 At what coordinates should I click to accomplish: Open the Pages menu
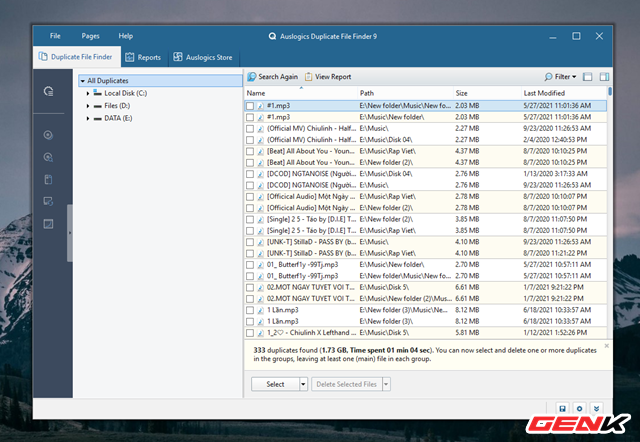(90, 36)
